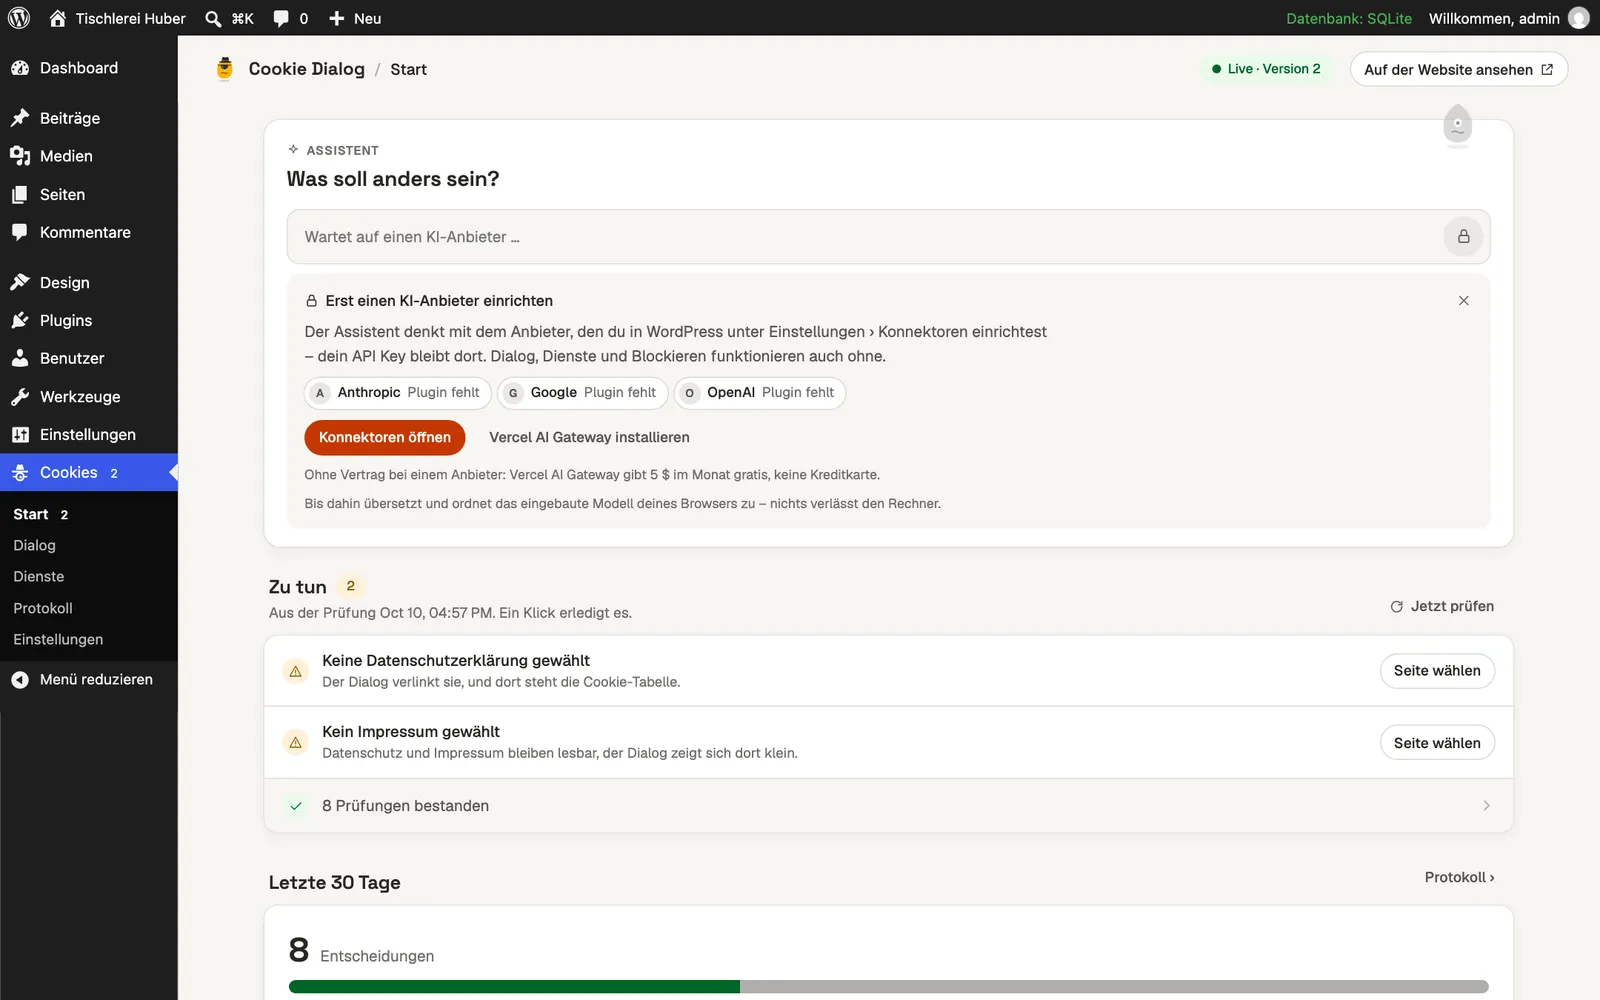Click the assistant mascot icon
This screenshot has width=1600, height=1000.
(1458, 126)
